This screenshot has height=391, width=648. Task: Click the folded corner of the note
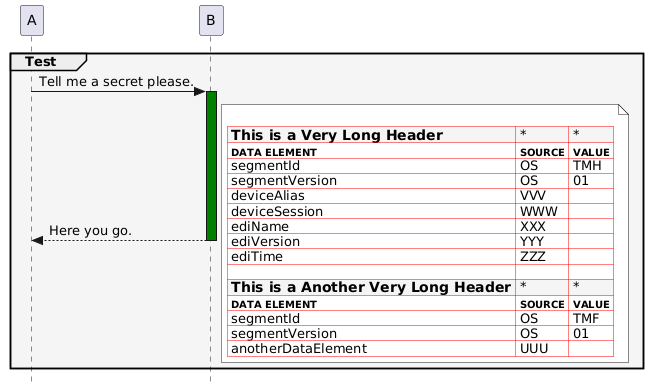(x=624, y=110)
